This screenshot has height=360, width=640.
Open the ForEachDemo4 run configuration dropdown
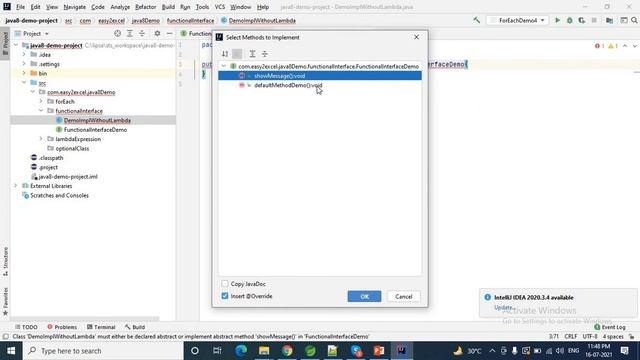[518, 20]
